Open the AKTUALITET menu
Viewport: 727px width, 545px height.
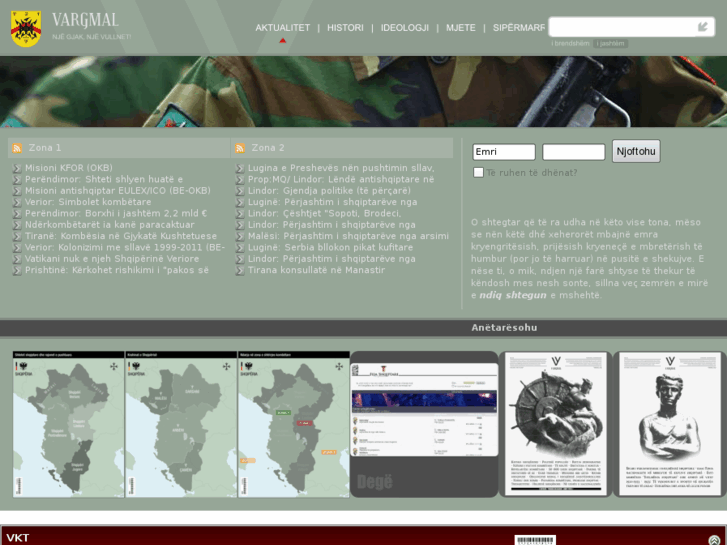tap(282, 28)
